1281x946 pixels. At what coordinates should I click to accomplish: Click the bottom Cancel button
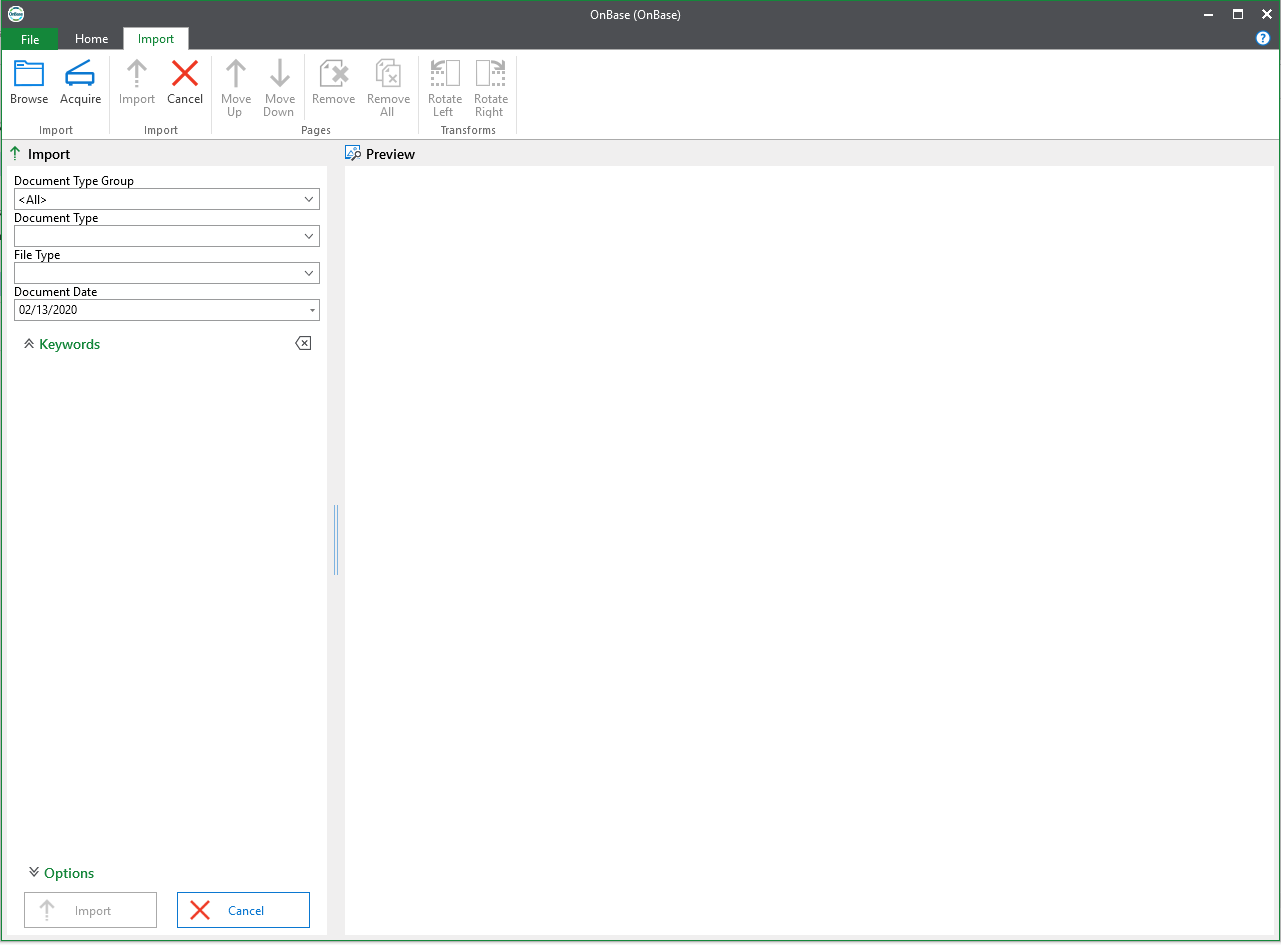click(243, 910)
